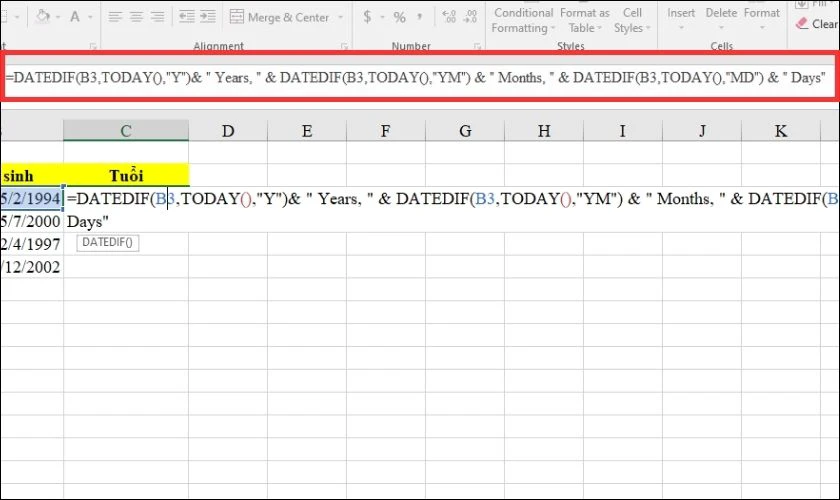Click the DATEDIF() function tooltip
The width and height of the screenshot is (840, 500).
click(x=108, y=243)
